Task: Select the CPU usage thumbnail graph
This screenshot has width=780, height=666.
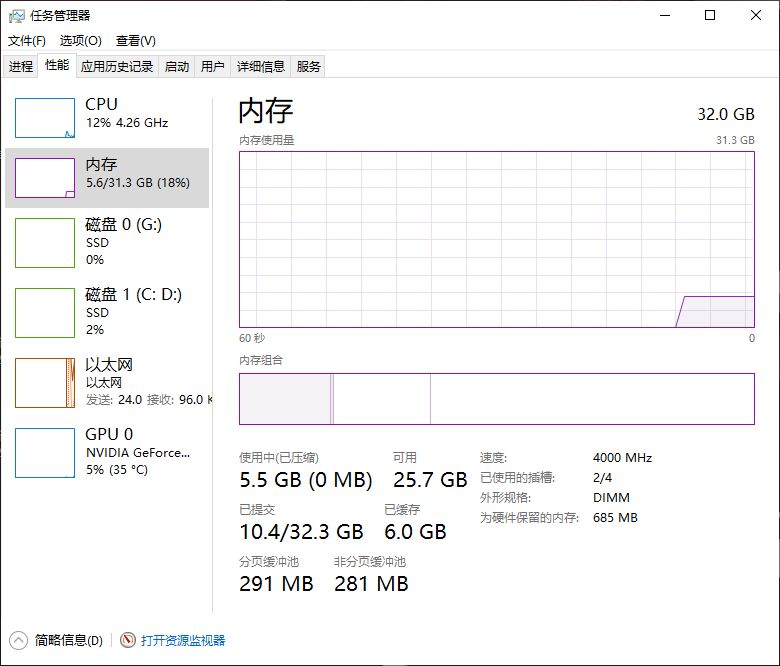Action: (45, 118)
